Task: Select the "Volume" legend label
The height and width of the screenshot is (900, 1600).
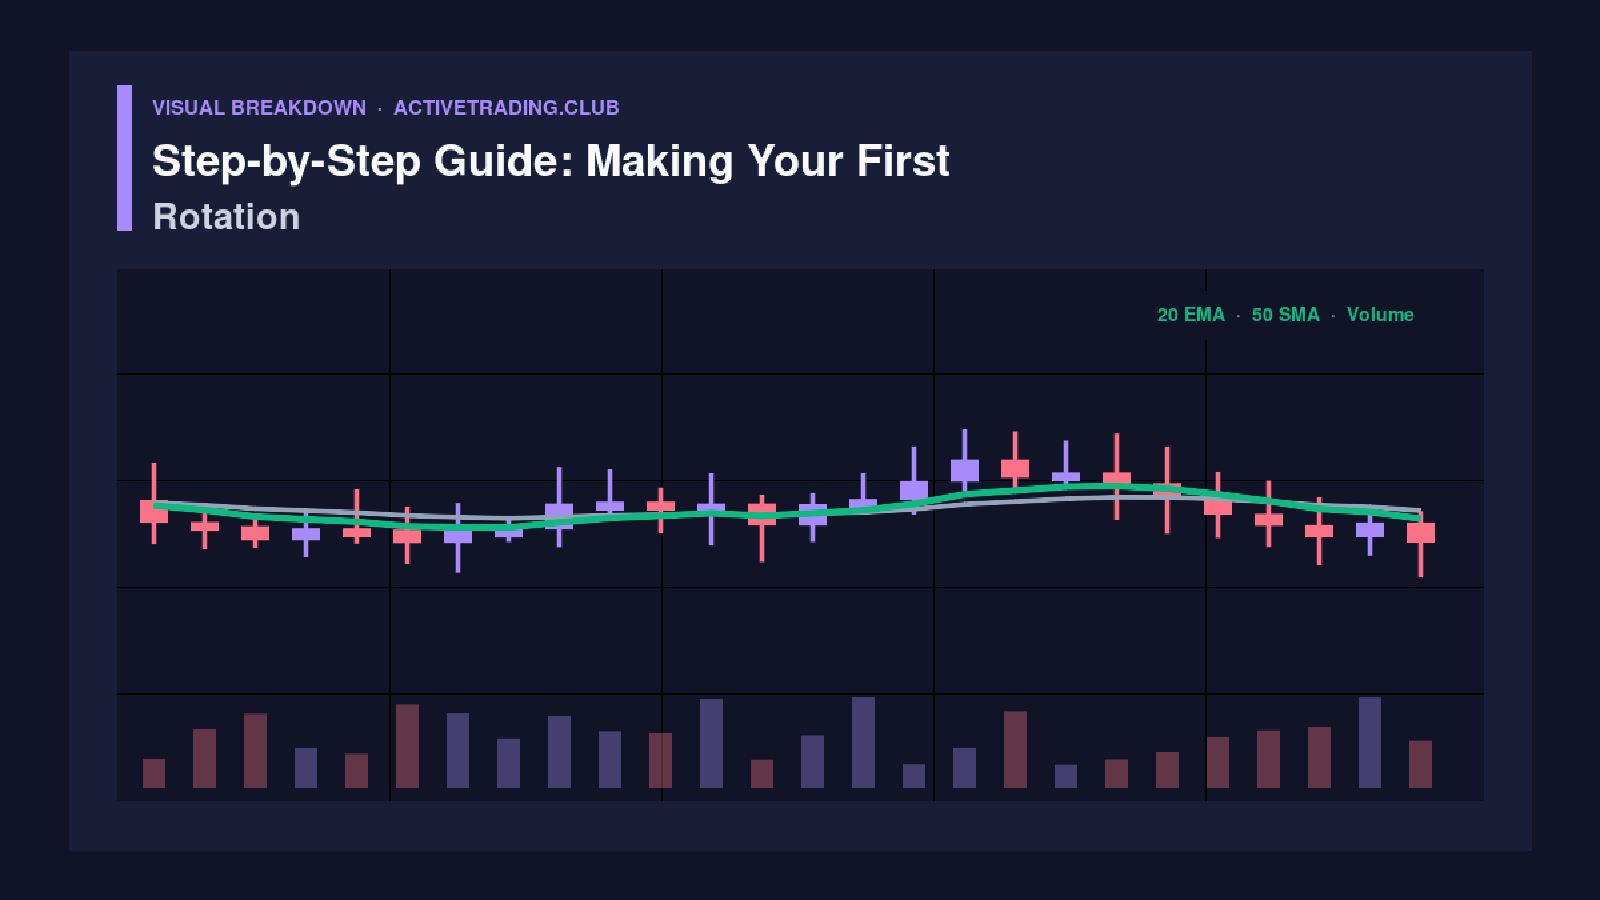Action: [x=1380, y=315]
